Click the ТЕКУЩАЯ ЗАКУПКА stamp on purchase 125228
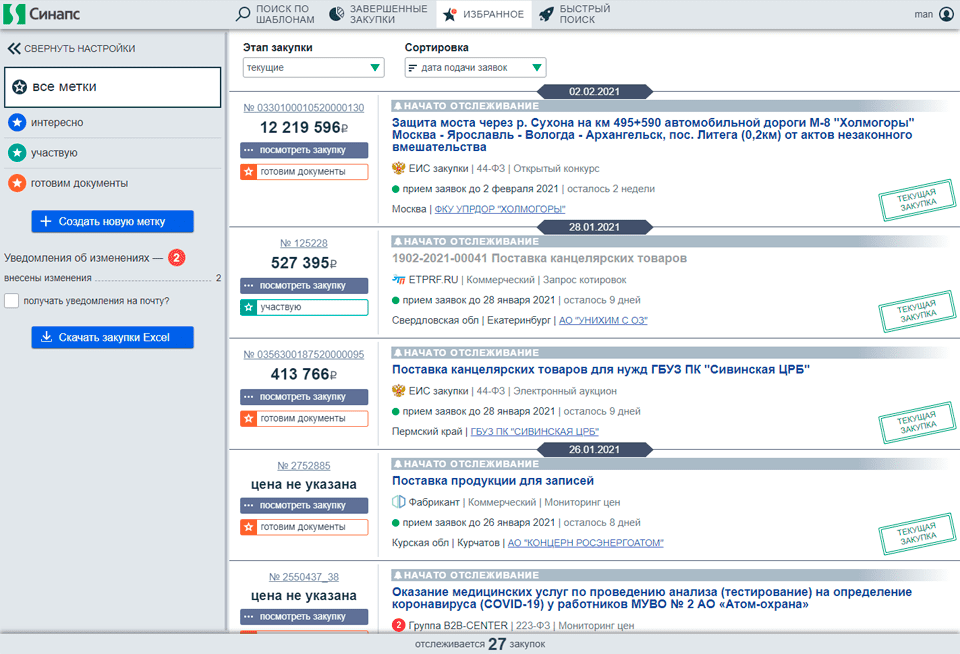Screen dimensions: 960x654 917,310
